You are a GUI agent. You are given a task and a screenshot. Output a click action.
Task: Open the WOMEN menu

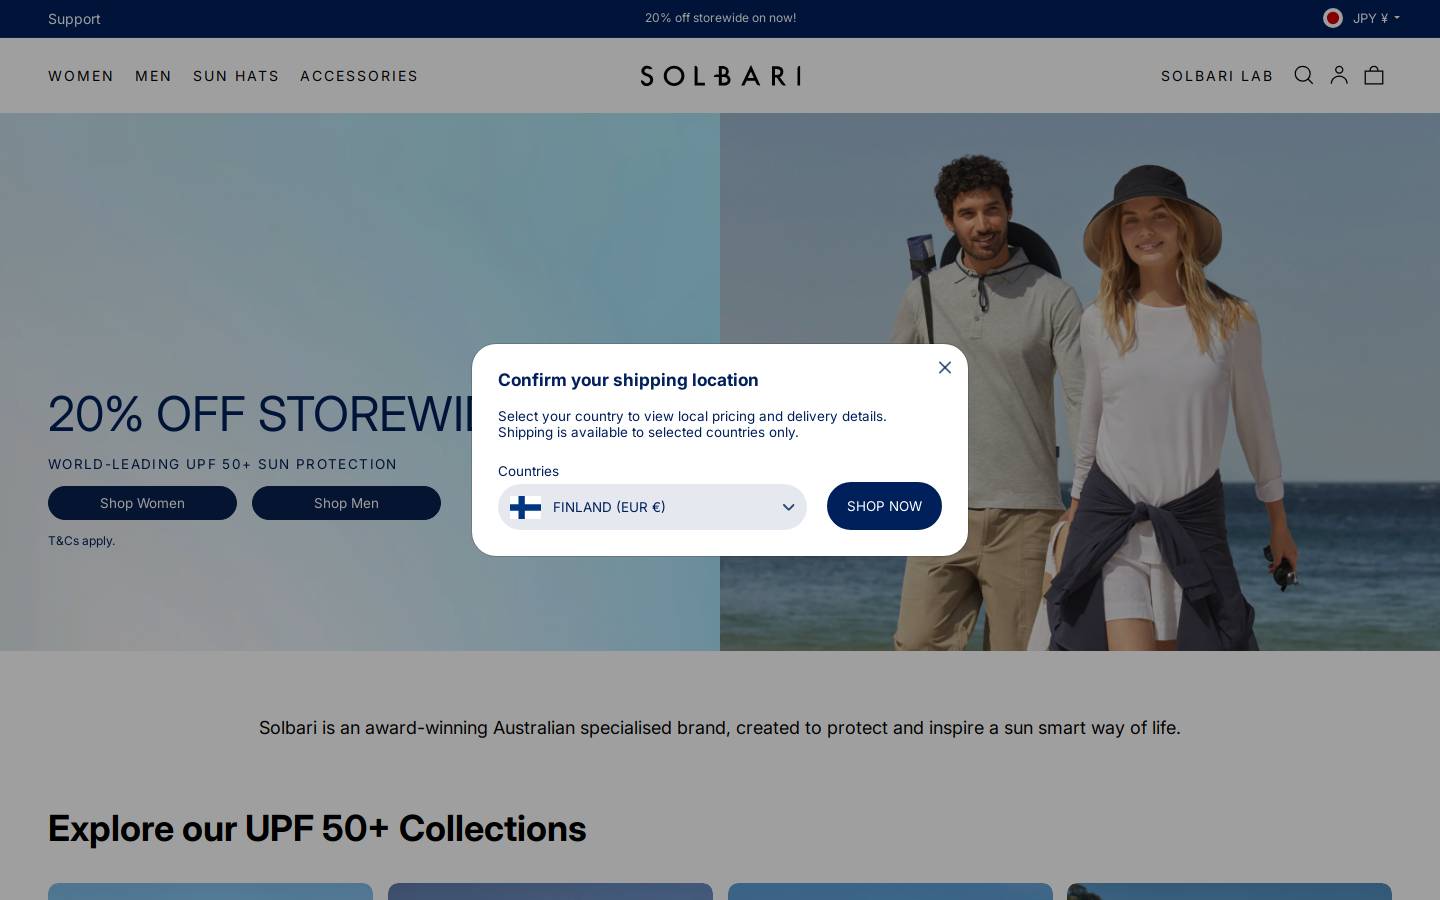click(81, 76)
